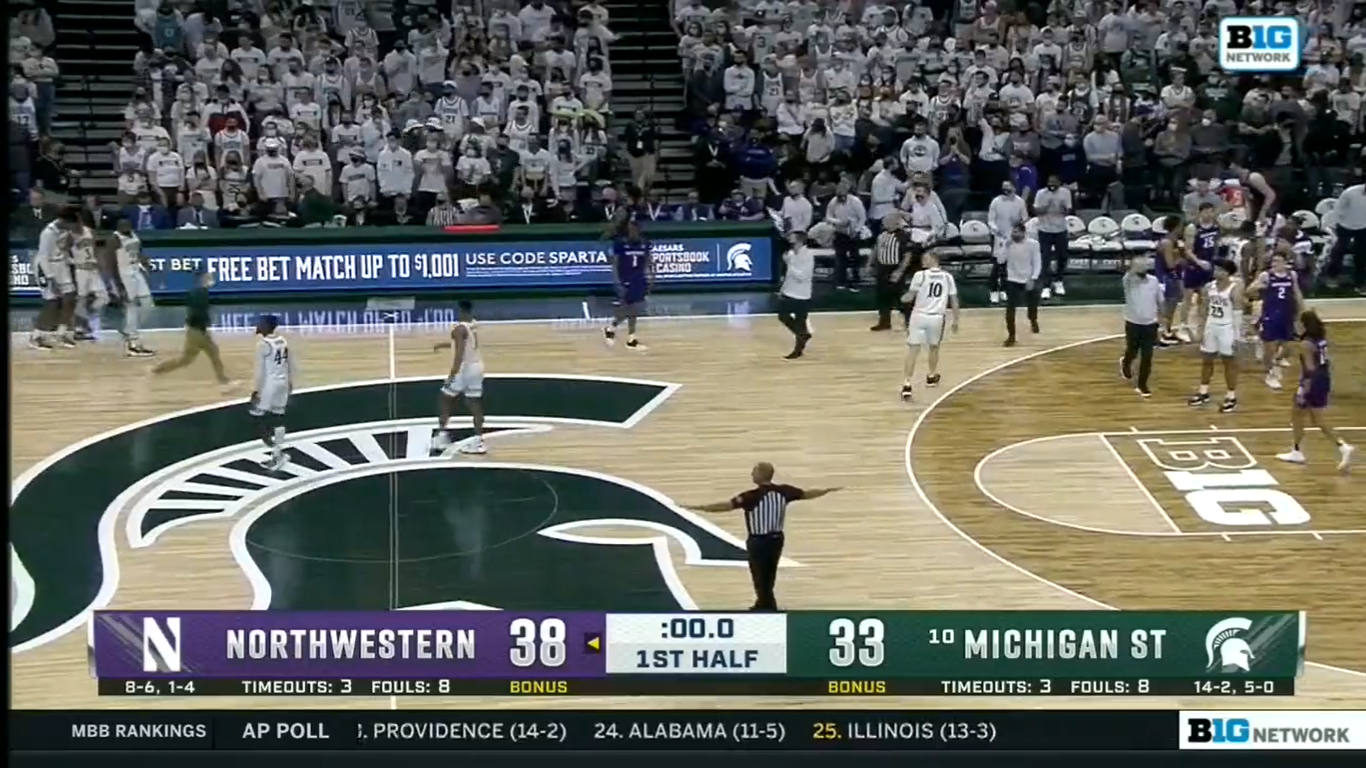Screen dimensions: 1366x768
Task: Click the MBB RANKINGS ticker label
Action: tap(138, 731)
